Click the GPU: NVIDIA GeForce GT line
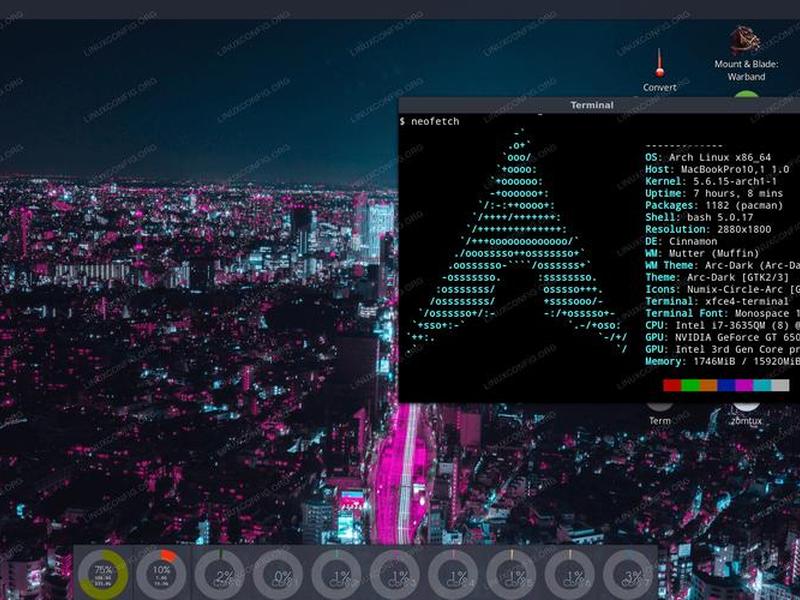 [722, 337]
